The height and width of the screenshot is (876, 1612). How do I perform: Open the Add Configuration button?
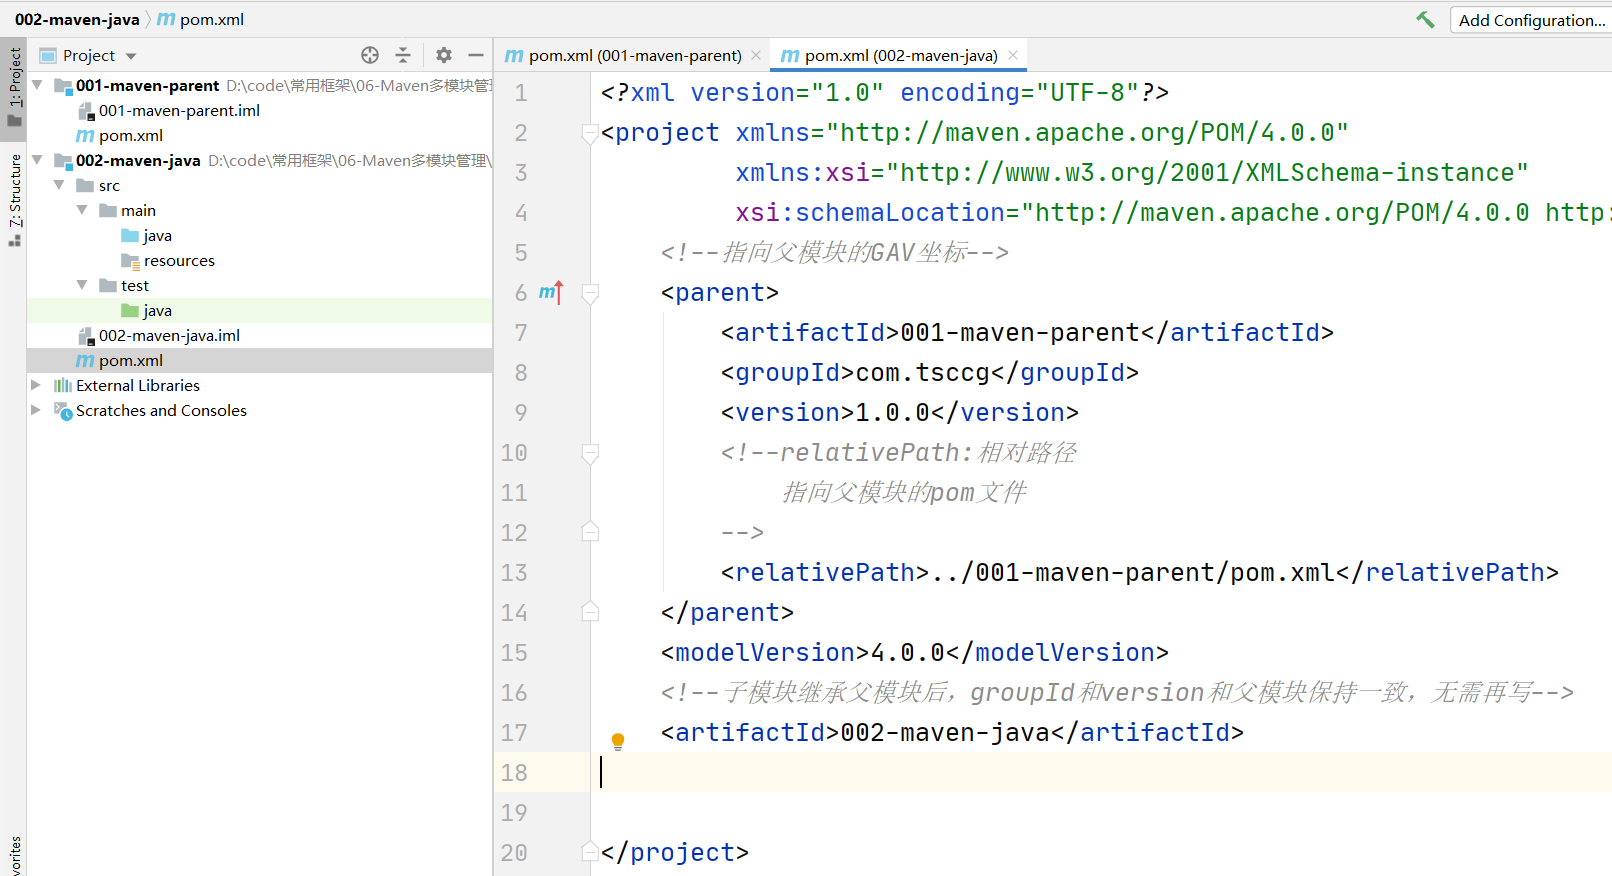tap(1531, 20)
